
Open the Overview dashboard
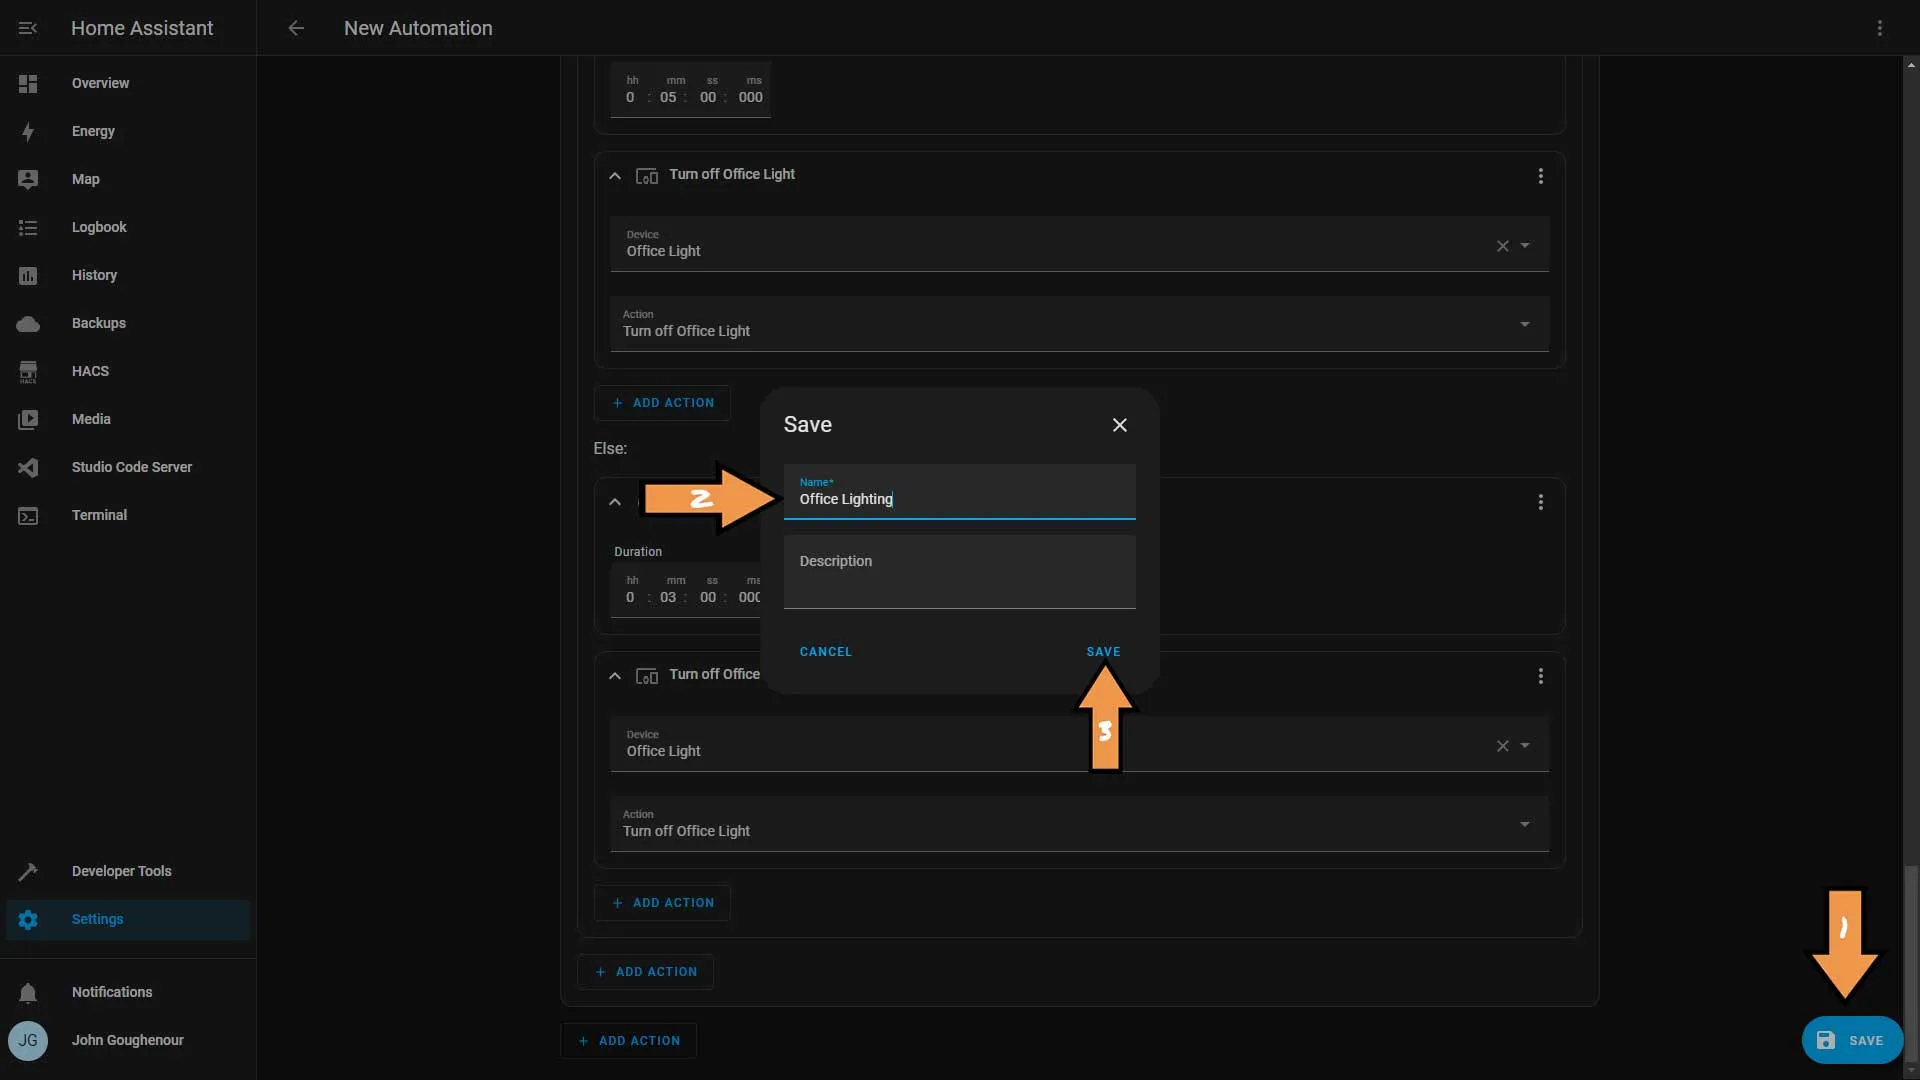128,83
